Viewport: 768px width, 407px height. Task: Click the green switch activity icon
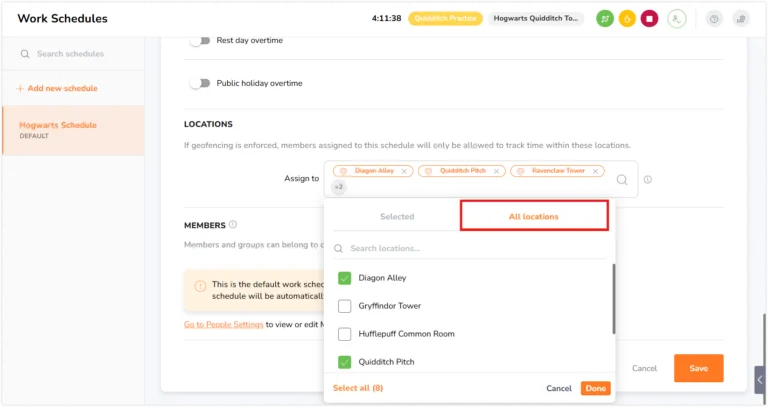(x=605, y=19)
